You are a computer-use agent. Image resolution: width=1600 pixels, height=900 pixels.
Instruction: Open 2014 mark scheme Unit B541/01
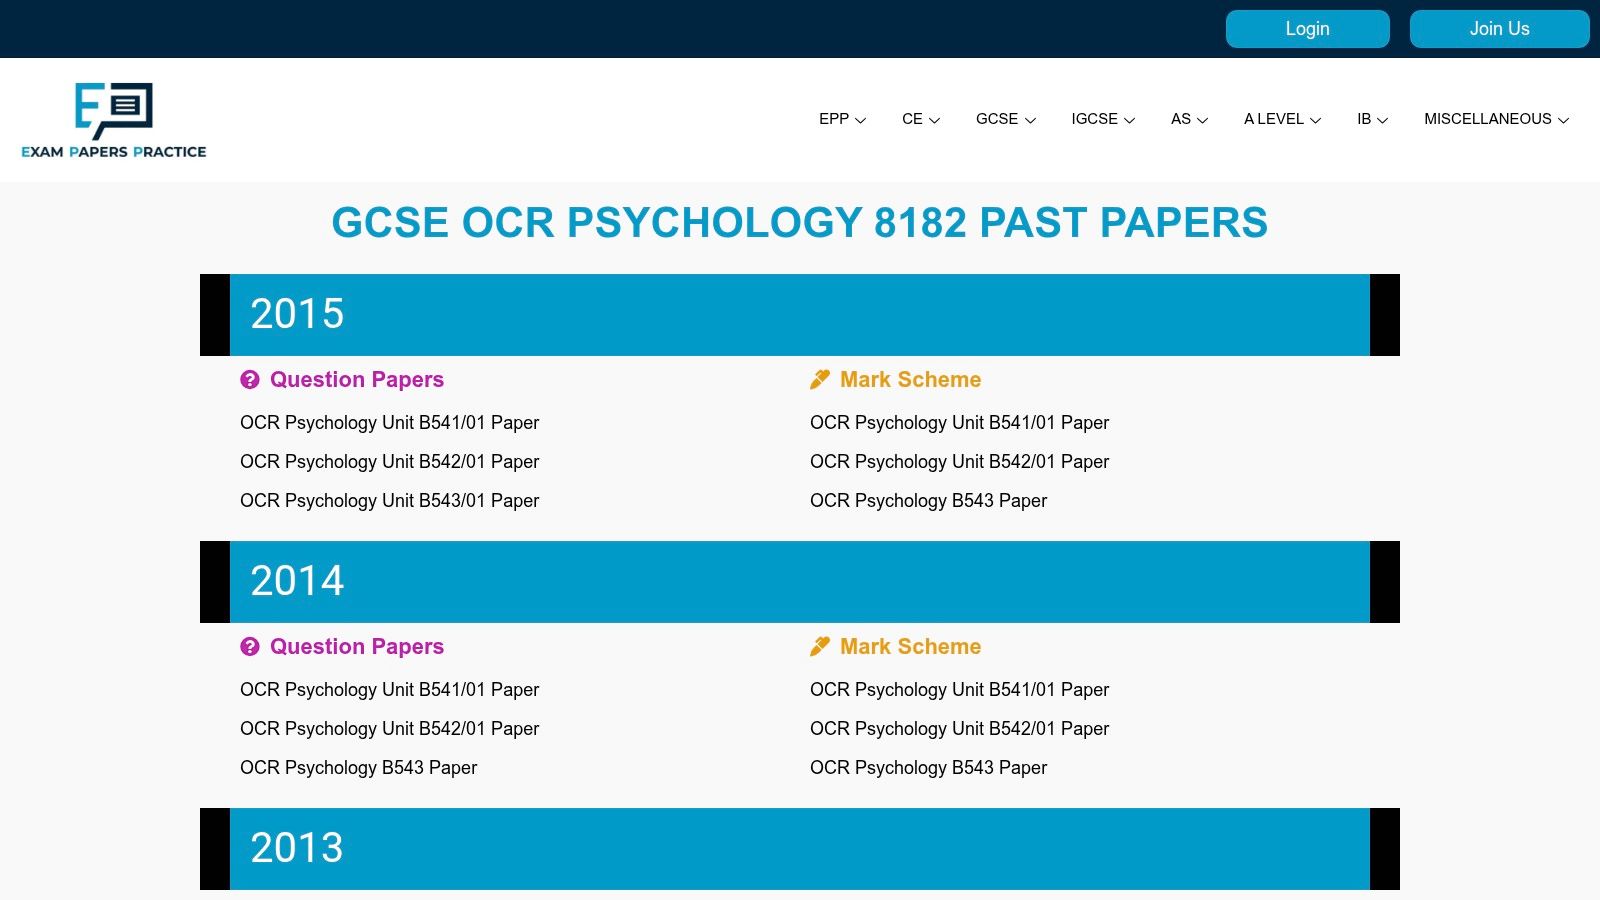click(959, 690)
